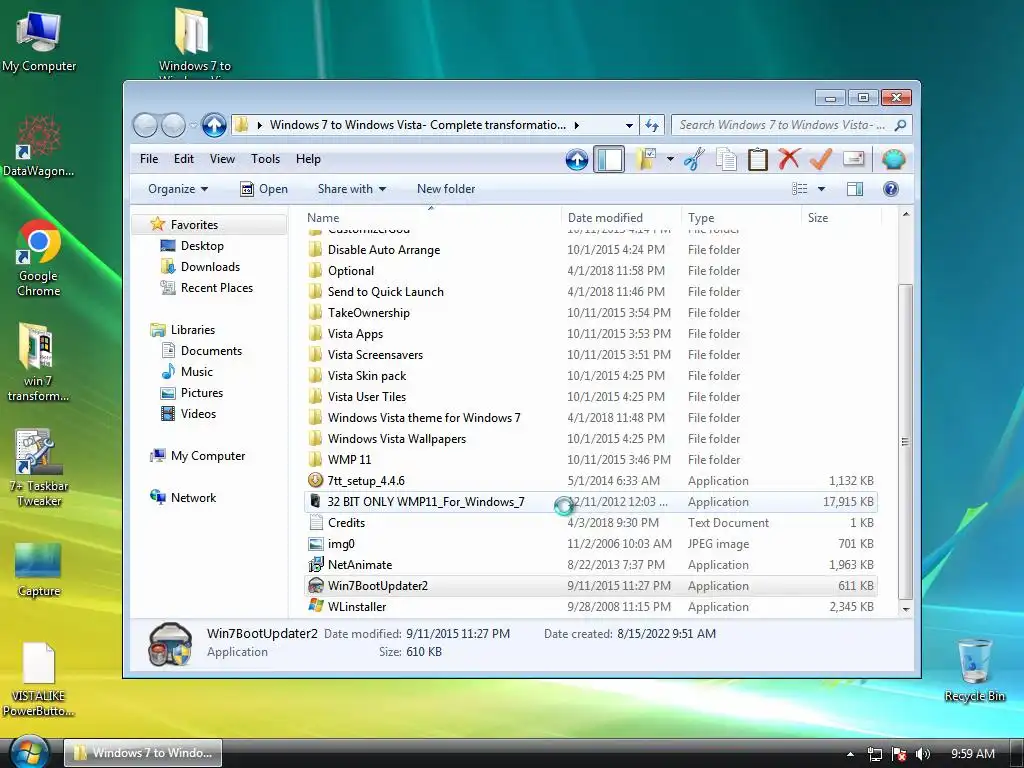1024x768 pixels.
Task: Click the search magnifier icon
Action: pyautogui.click(x=901, y=125)
